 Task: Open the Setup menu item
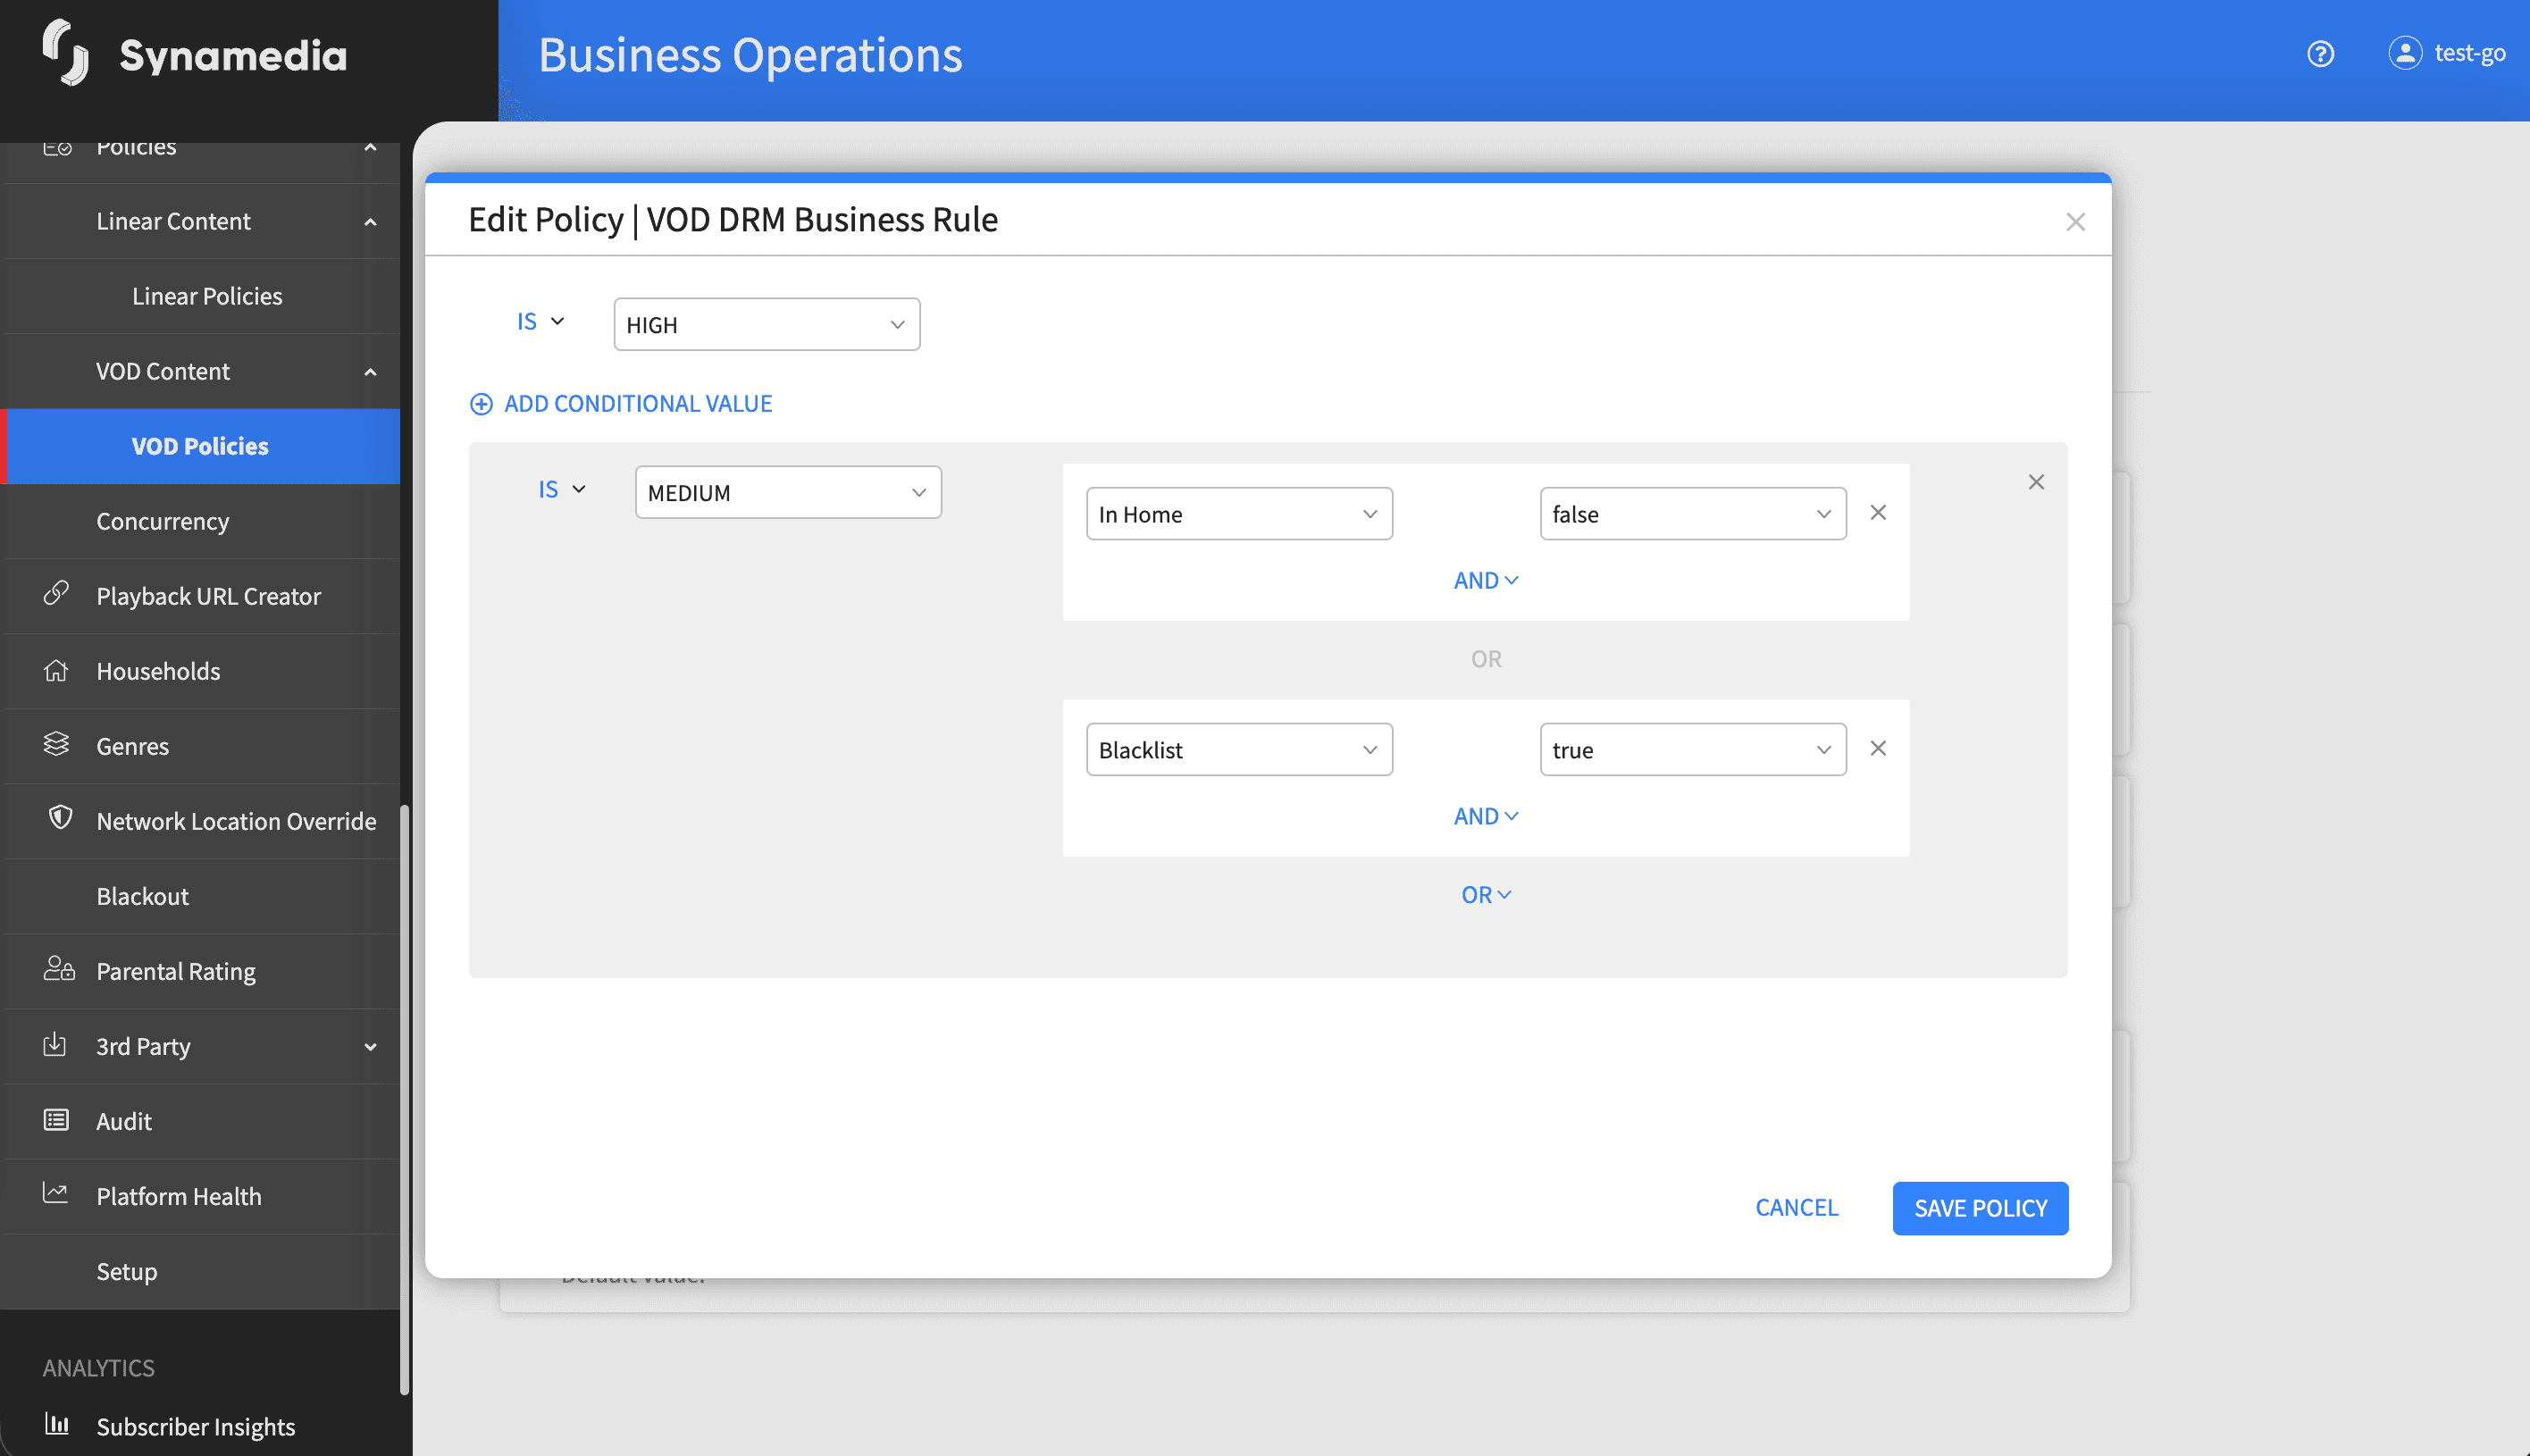pyautogui.click(x=126, y=1271)
